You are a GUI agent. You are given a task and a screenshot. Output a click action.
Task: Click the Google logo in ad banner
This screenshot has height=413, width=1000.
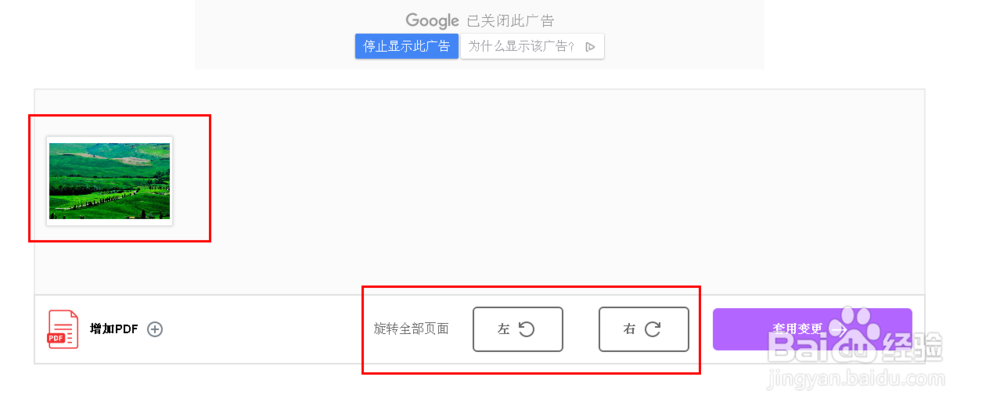point(432,20)
